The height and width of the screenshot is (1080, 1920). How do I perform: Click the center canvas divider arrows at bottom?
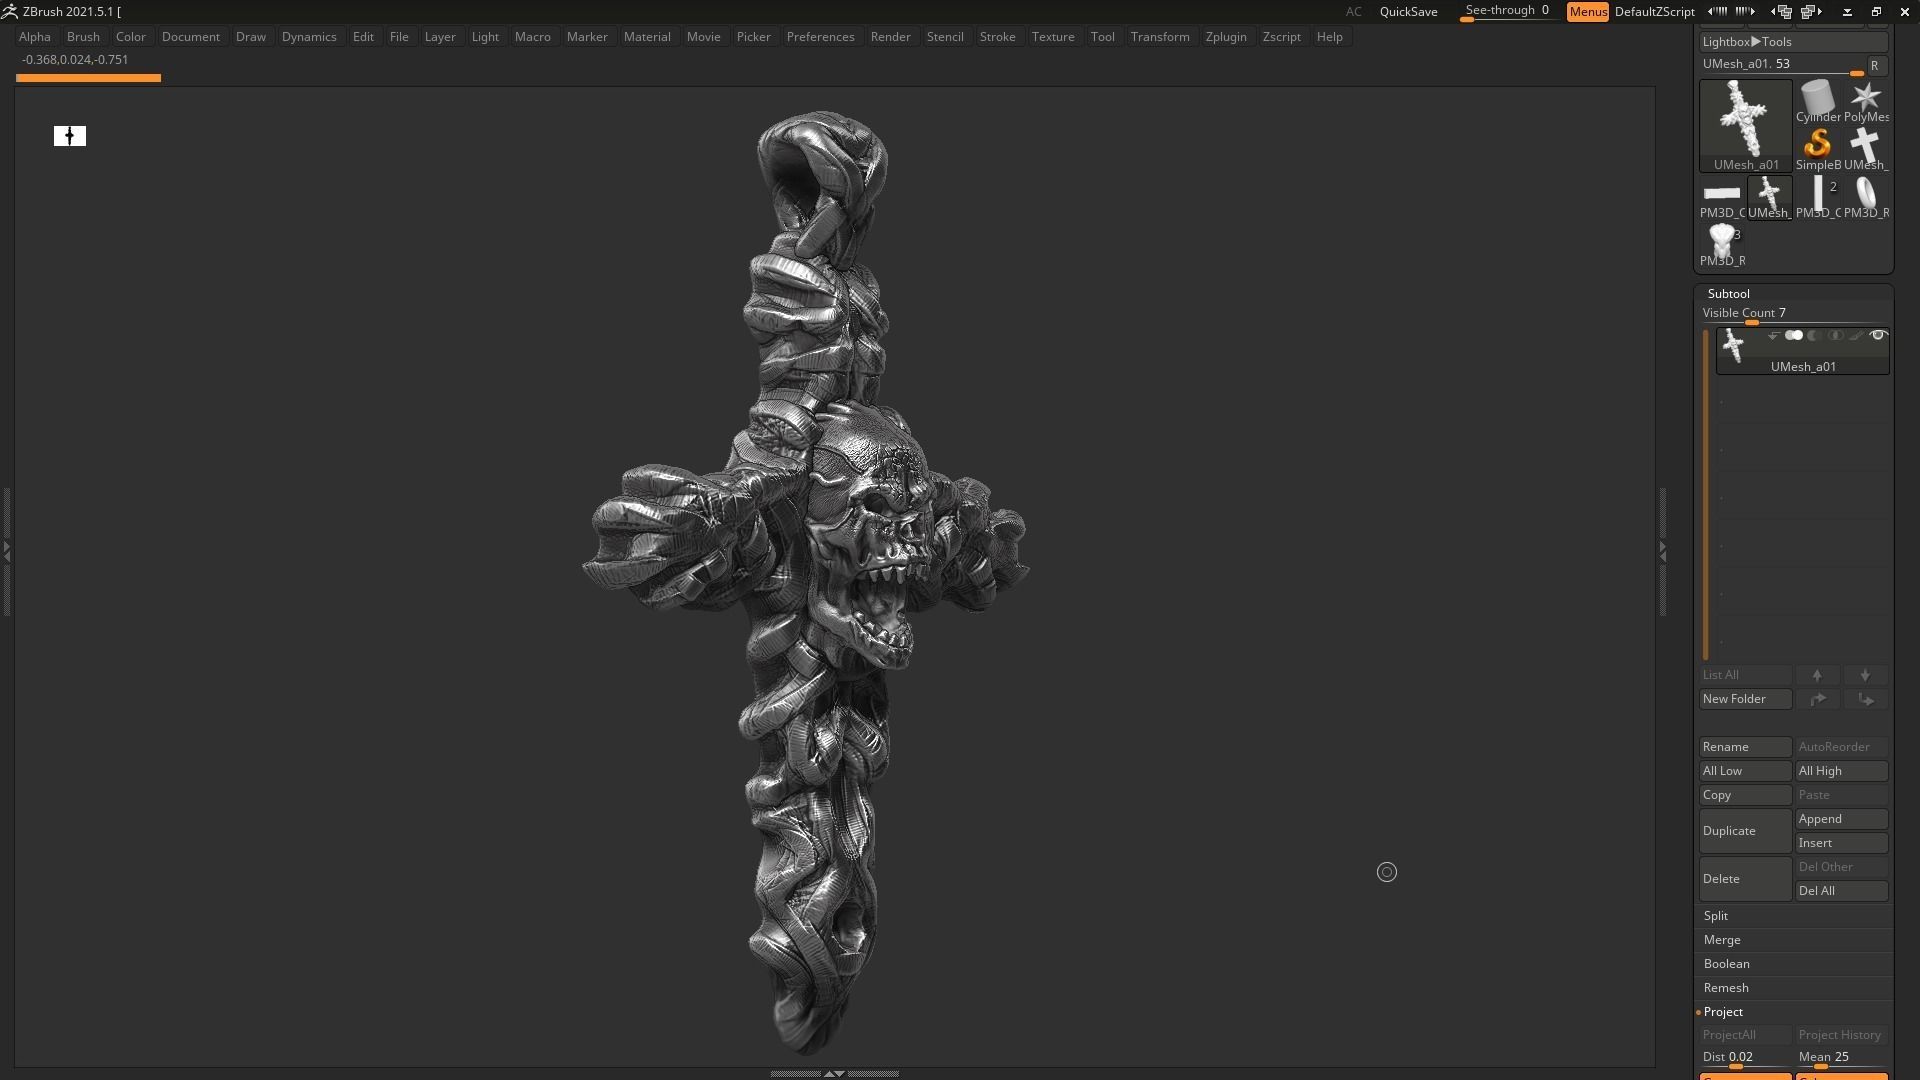pos(834,1073)
